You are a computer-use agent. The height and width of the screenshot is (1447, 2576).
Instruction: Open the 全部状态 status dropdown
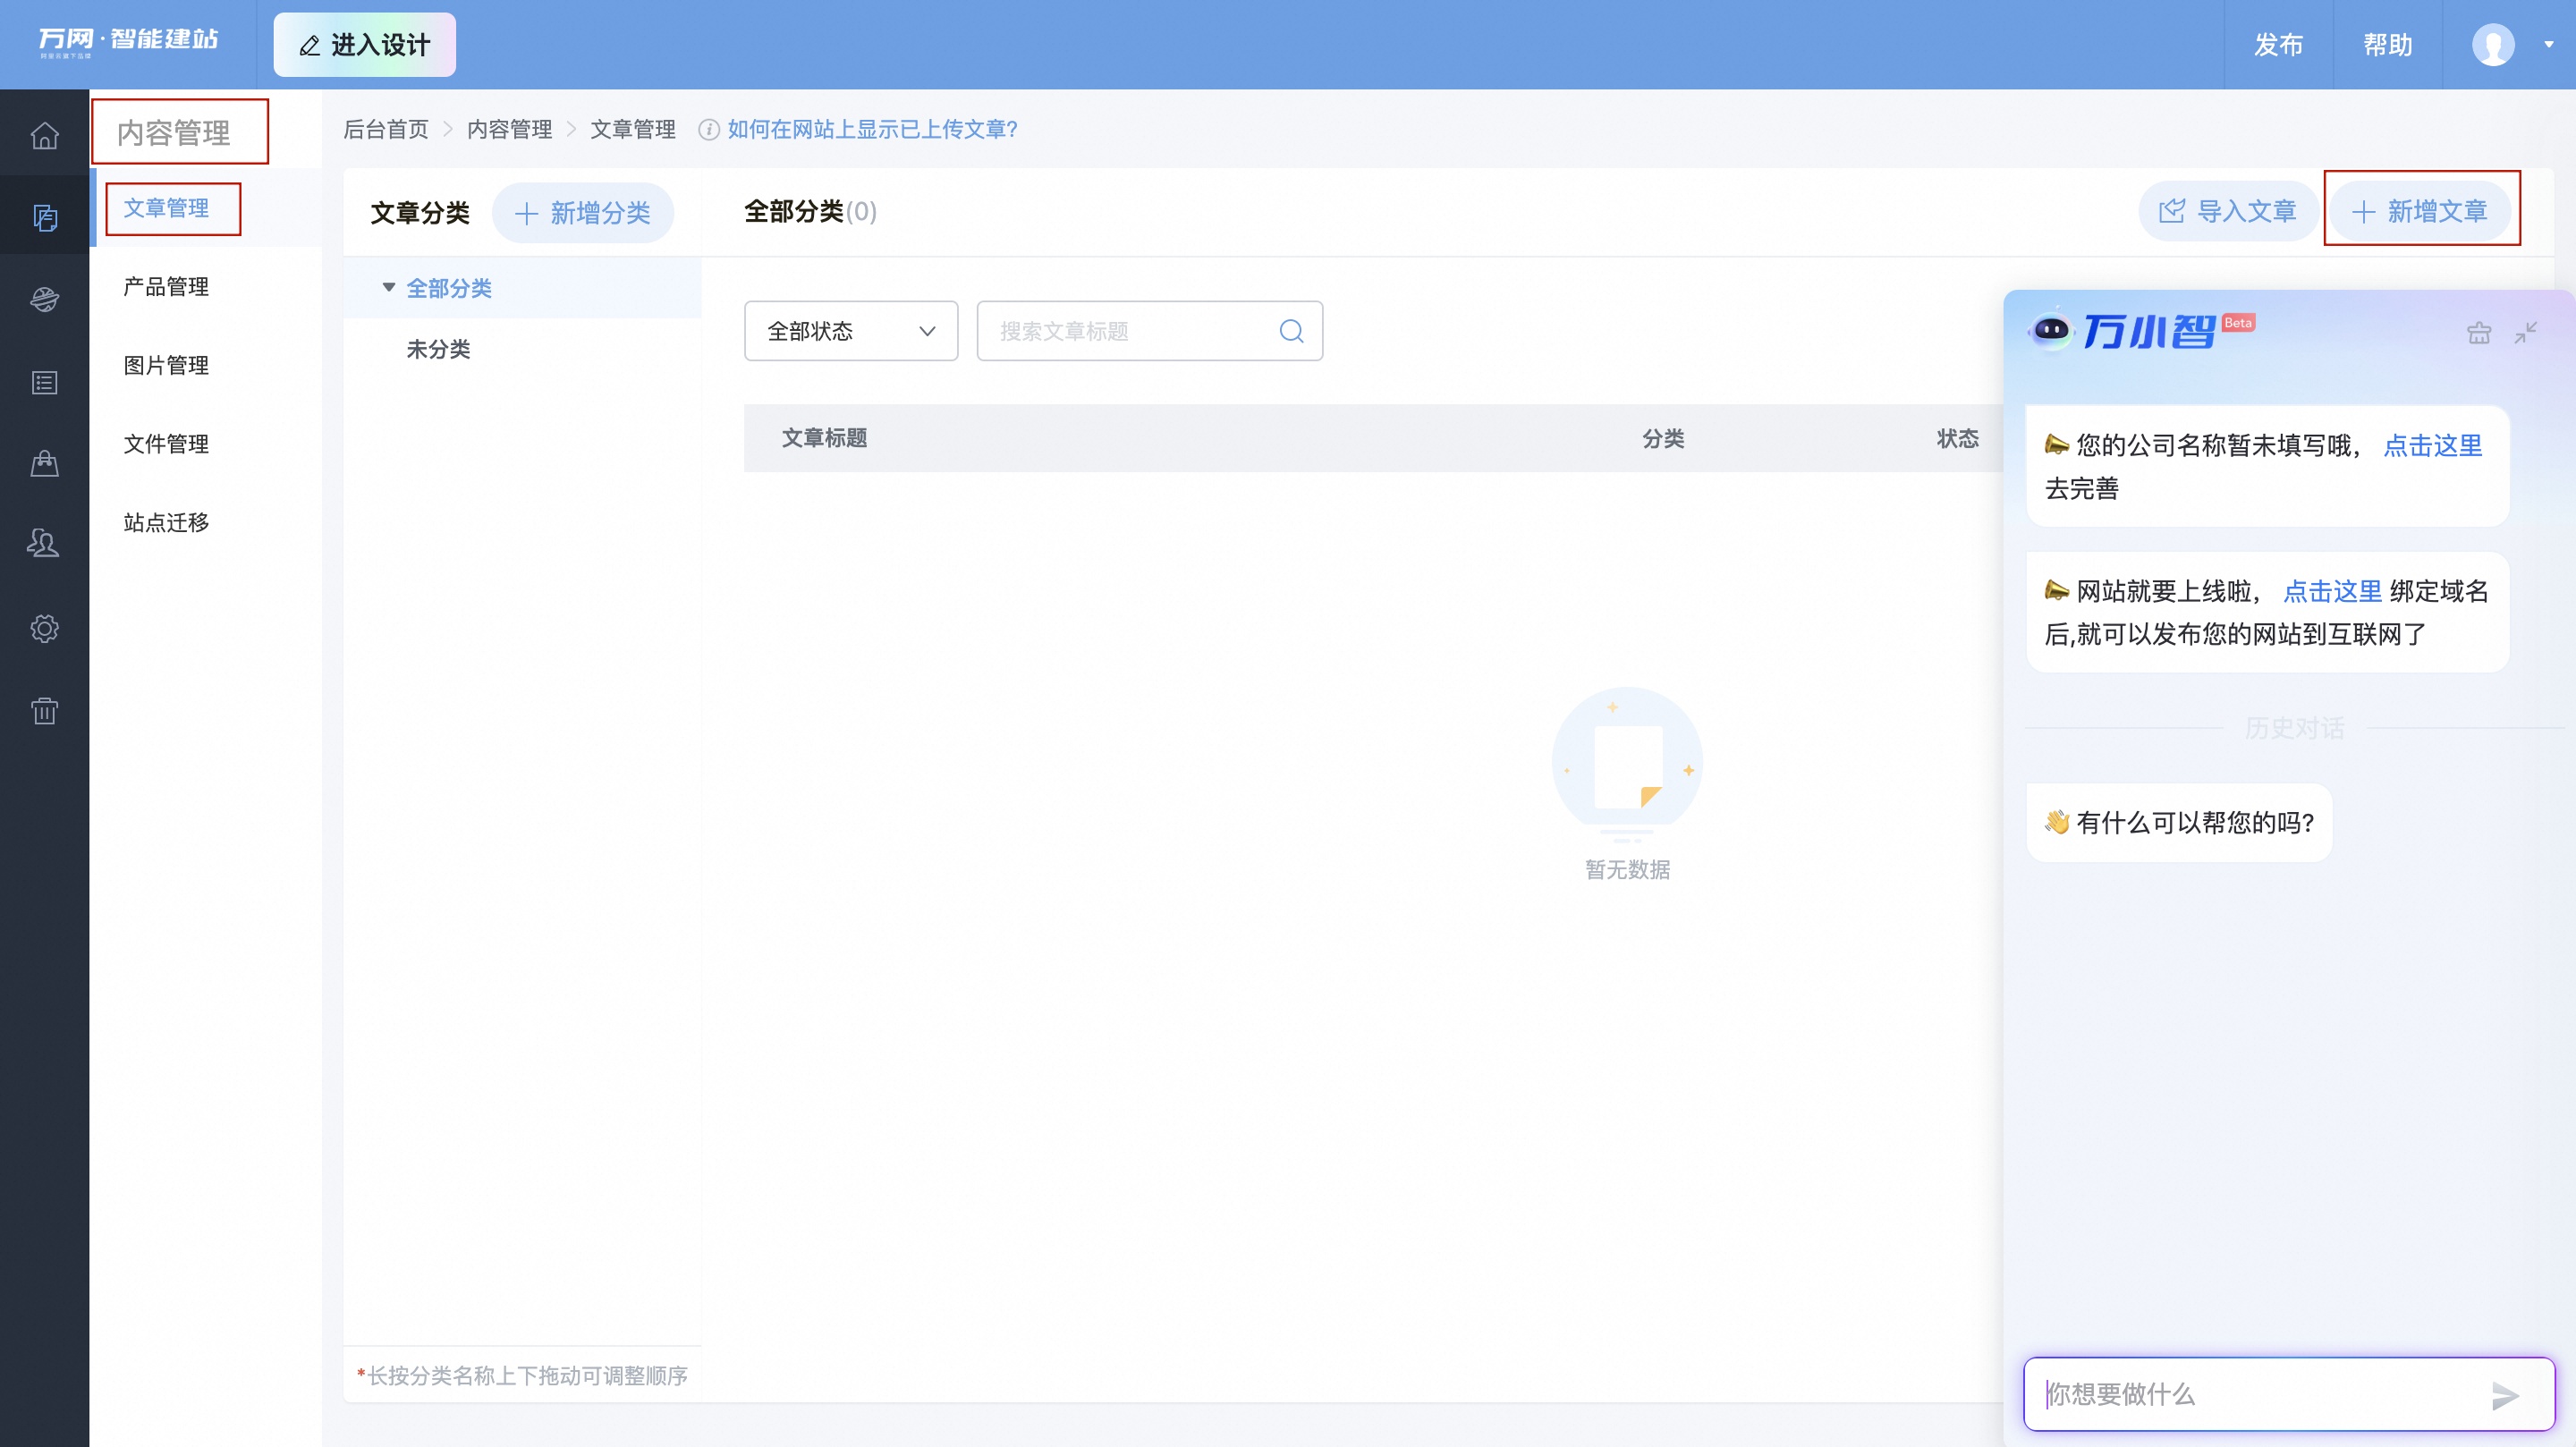click(x=851, y=331)
